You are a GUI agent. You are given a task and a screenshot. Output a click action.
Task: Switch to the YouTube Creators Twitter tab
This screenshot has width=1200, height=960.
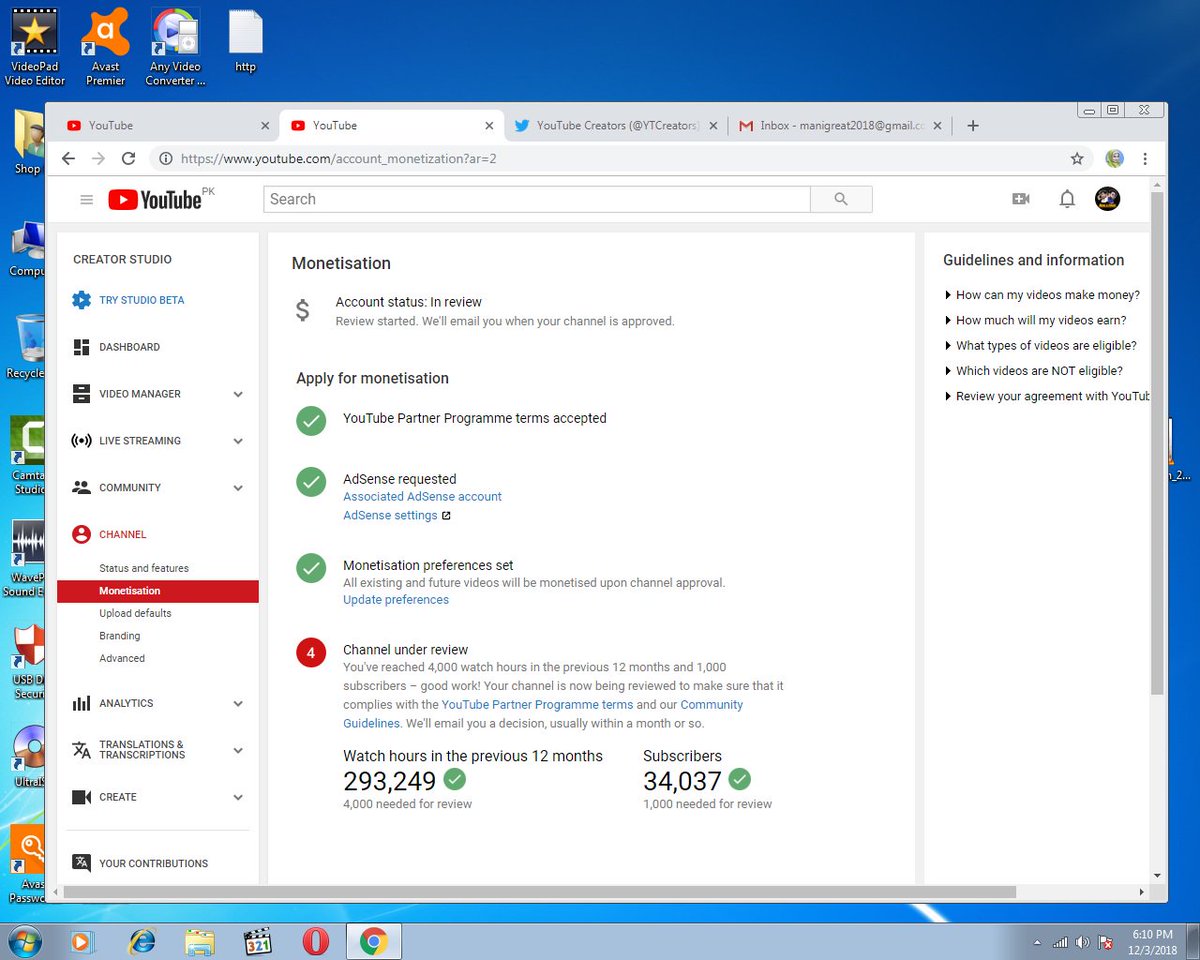(x=615, y=126)
